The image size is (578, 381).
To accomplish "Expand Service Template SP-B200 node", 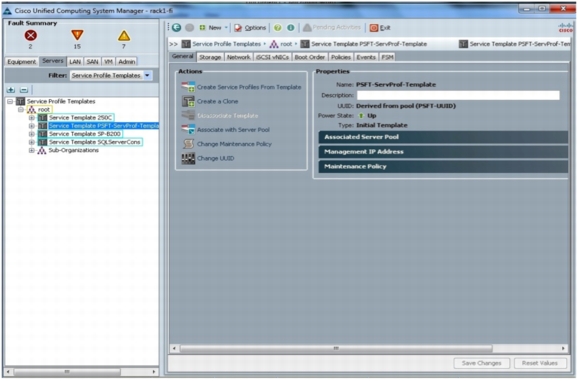I will point(32,134).
